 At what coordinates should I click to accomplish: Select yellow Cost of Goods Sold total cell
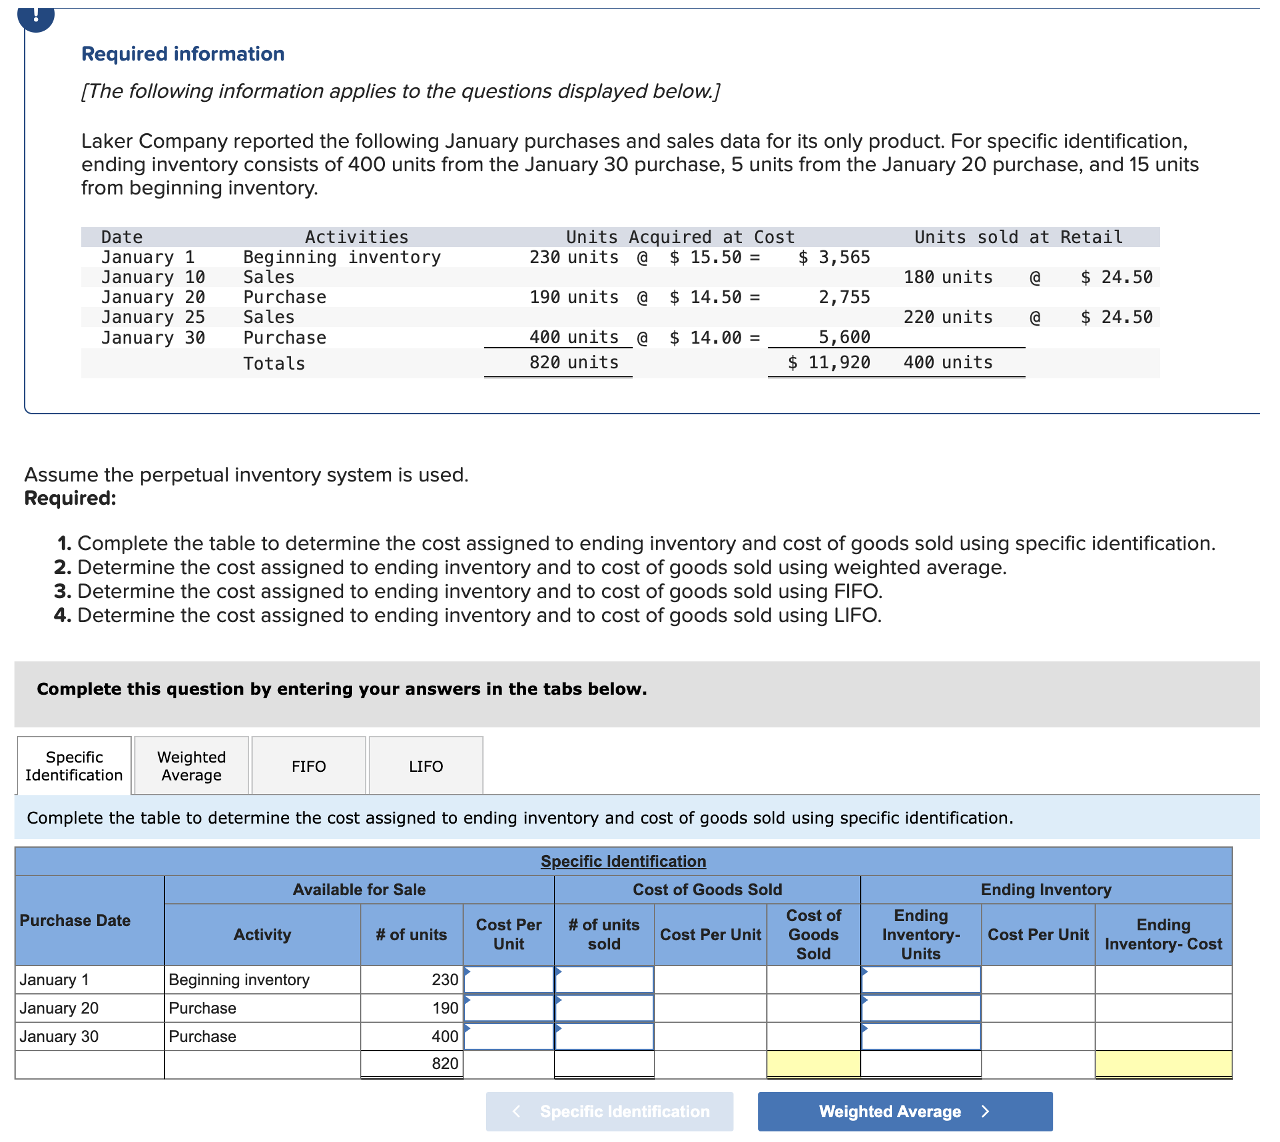click(x=813, y=1063)
